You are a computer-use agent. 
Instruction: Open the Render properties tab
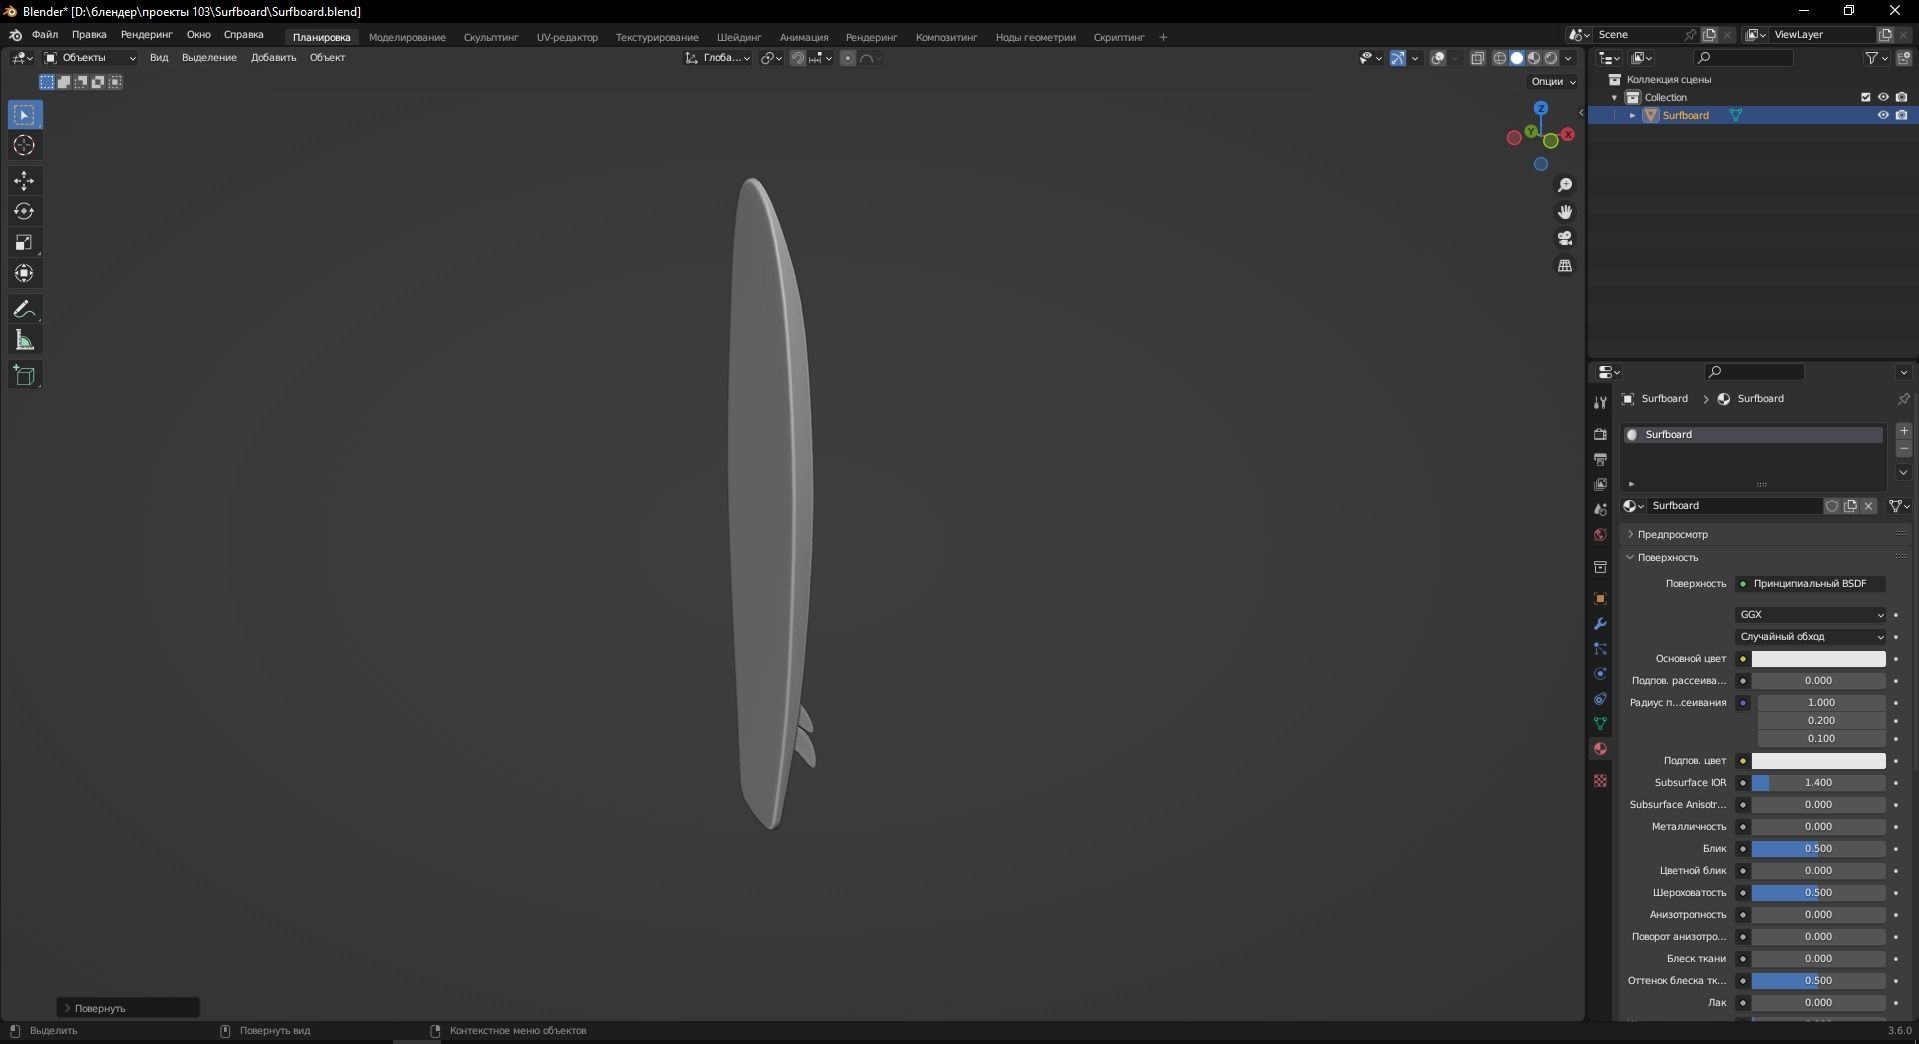1600,435
